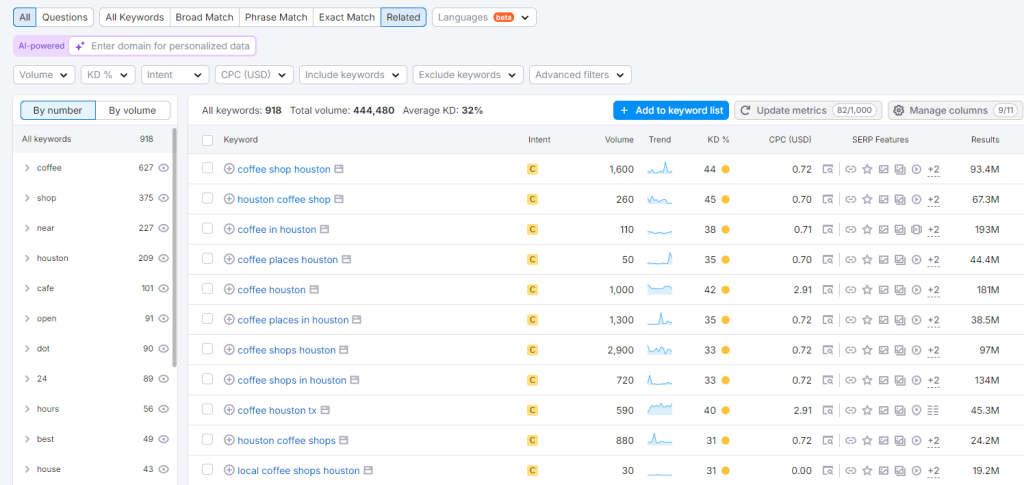
Task: Open the coffee houston tx keyword link
Action: (x=276, y=410)
